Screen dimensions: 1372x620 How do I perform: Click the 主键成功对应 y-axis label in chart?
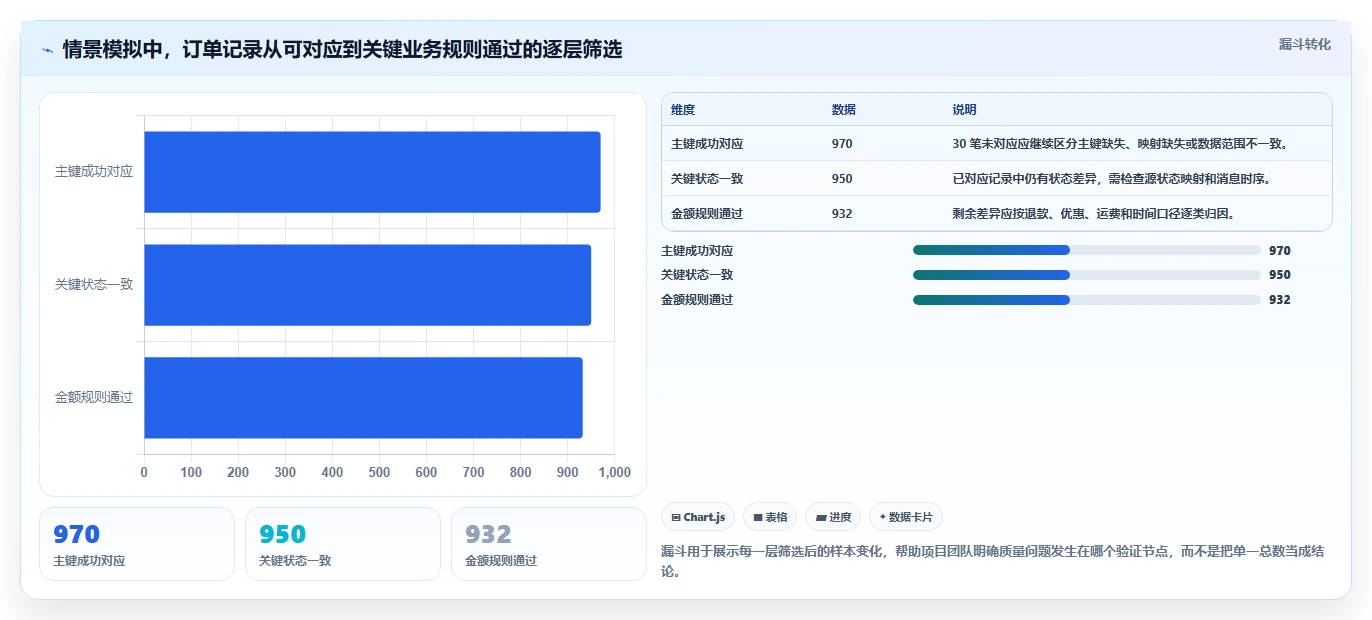[x=94, y=172]
